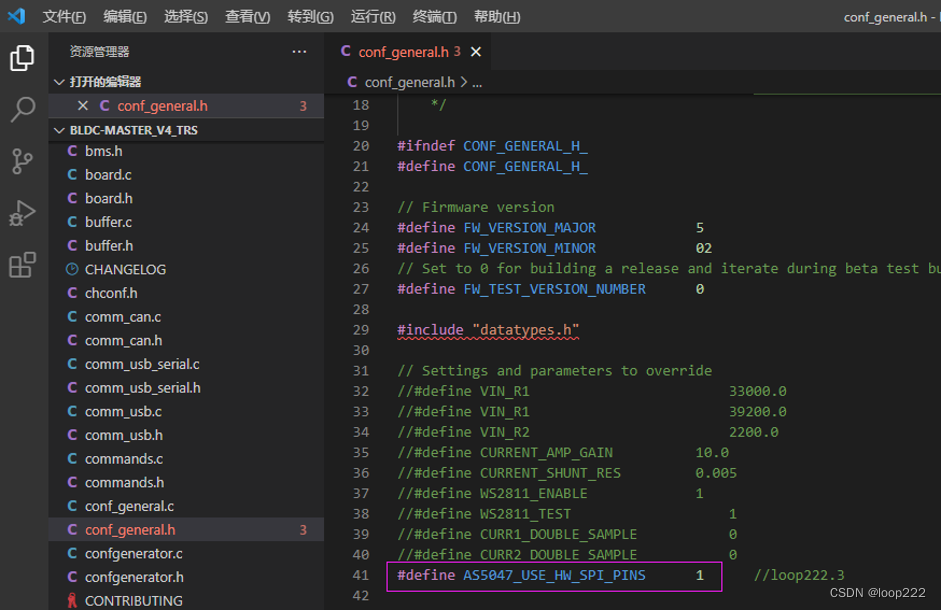This screenshot has height=610, width=942.
Task: Open the 终端(T) menu
Action: 434,17
